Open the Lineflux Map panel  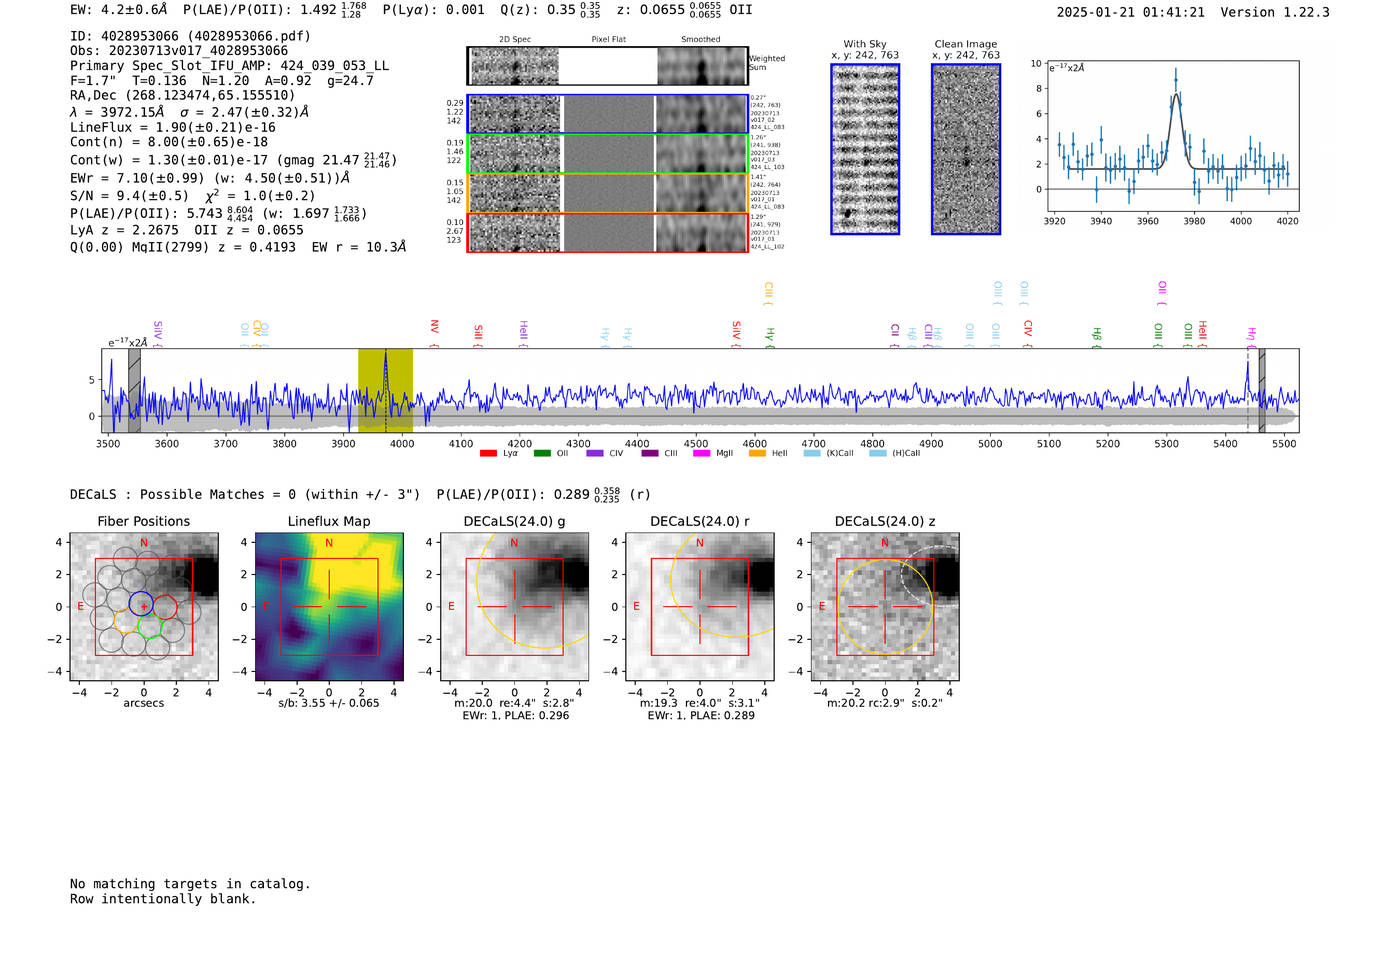[329, 607]
